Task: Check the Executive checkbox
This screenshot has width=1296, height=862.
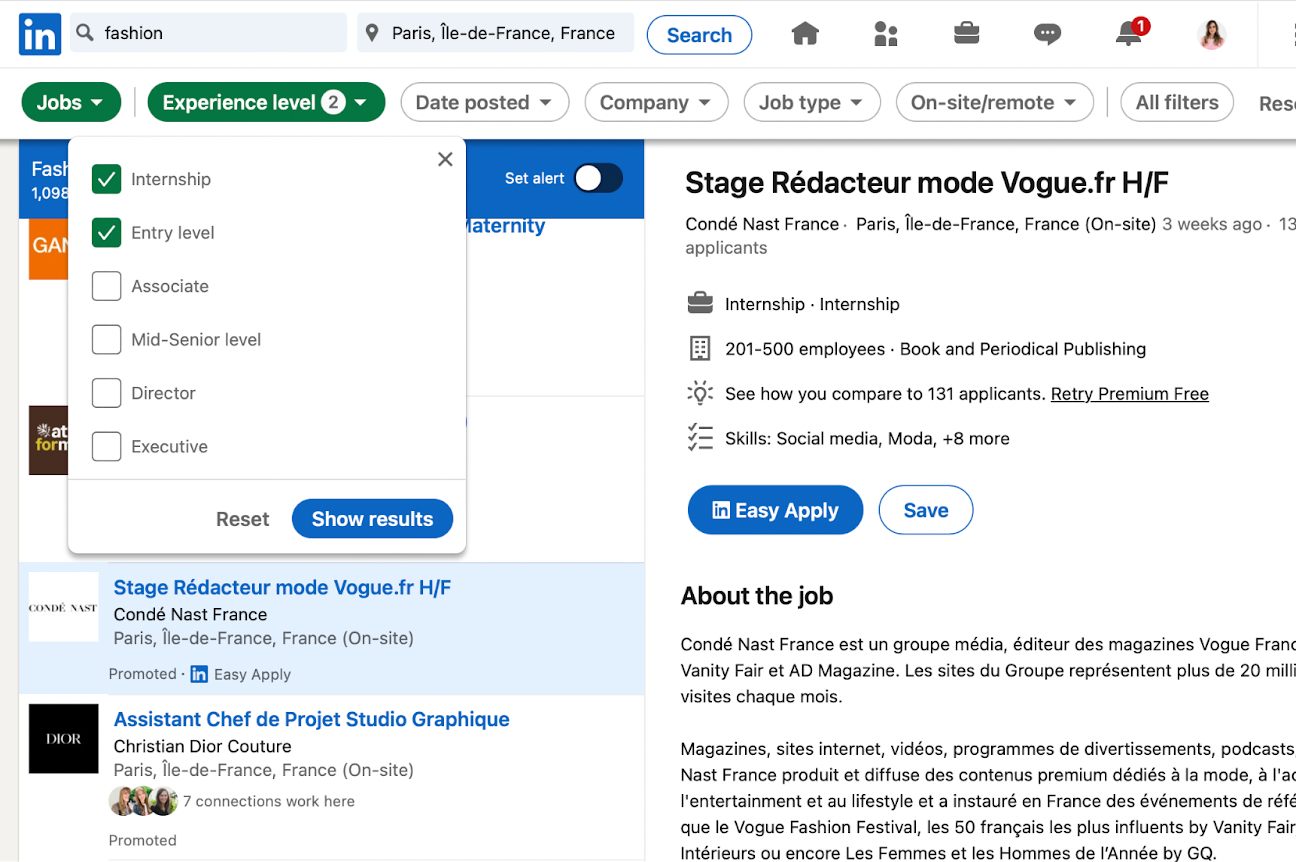Action: pyautogui.click(x=106, y=446)
